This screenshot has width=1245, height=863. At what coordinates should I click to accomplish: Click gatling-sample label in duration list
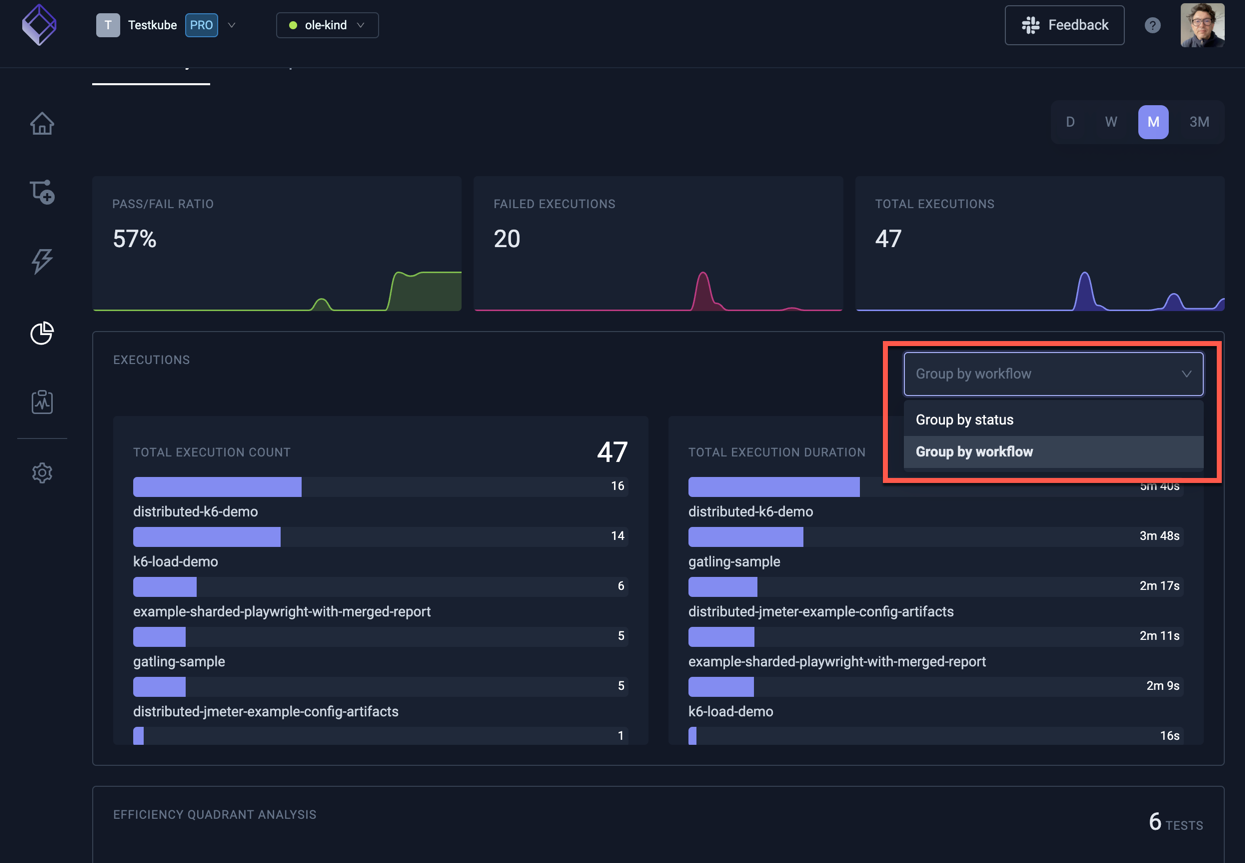[734, 561]
